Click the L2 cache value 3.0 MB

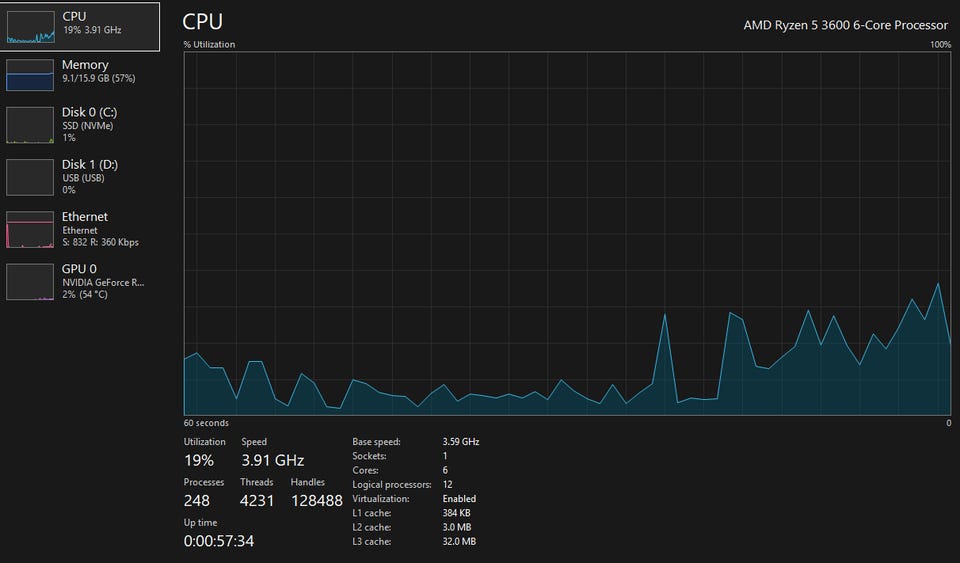pos(457,527)
